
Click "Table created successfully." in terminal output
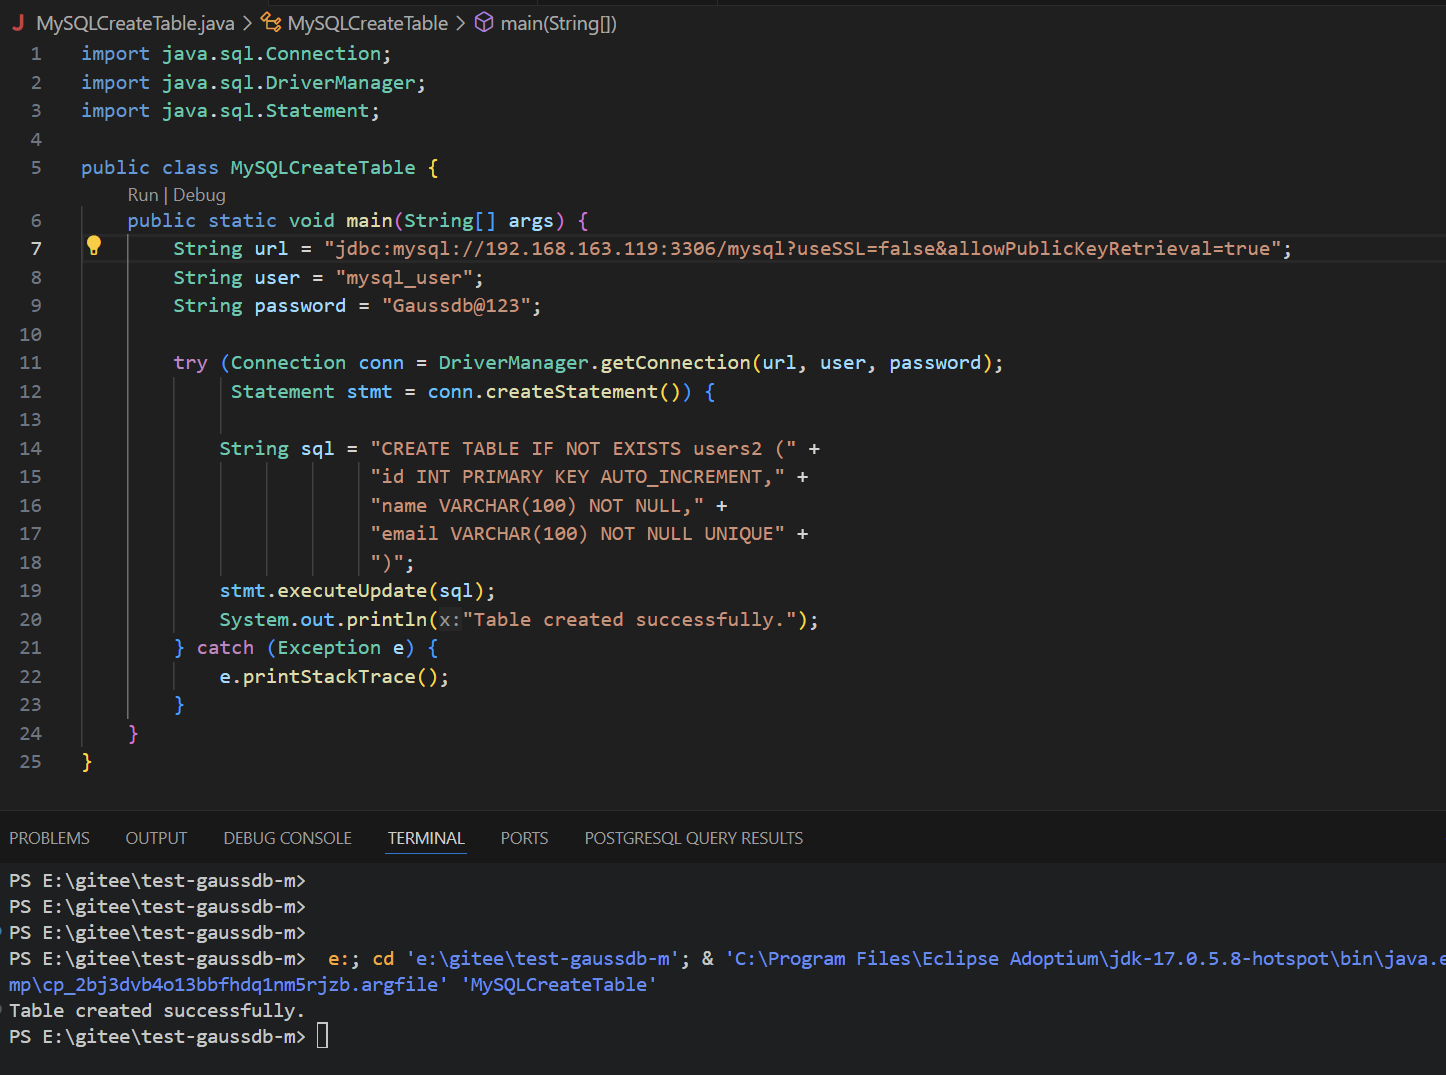pyautogui.click(x=156, y=1010)
